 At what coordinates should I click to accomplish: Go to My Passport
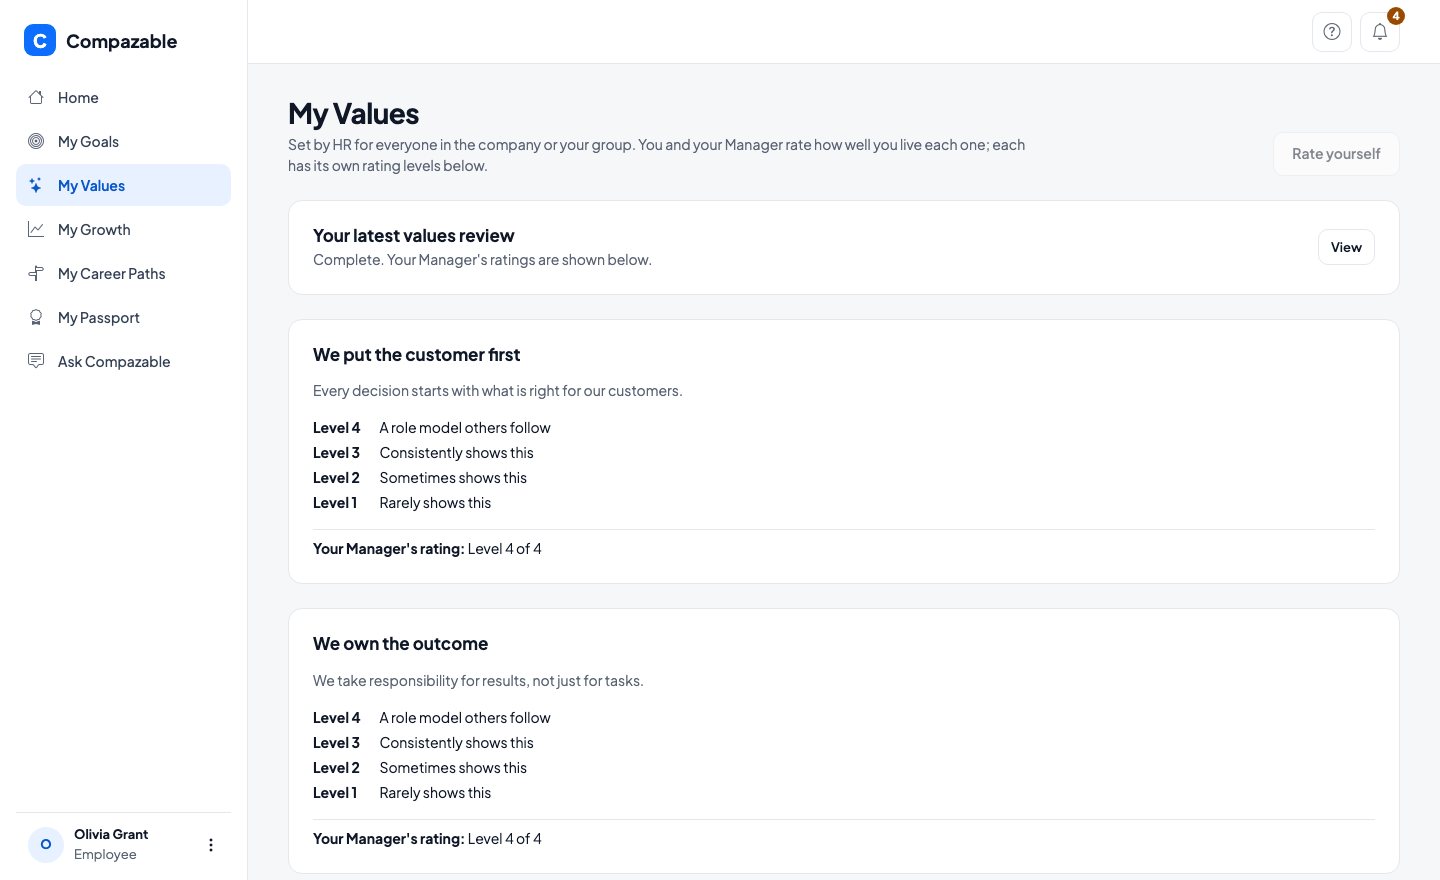tap(123, 317)
